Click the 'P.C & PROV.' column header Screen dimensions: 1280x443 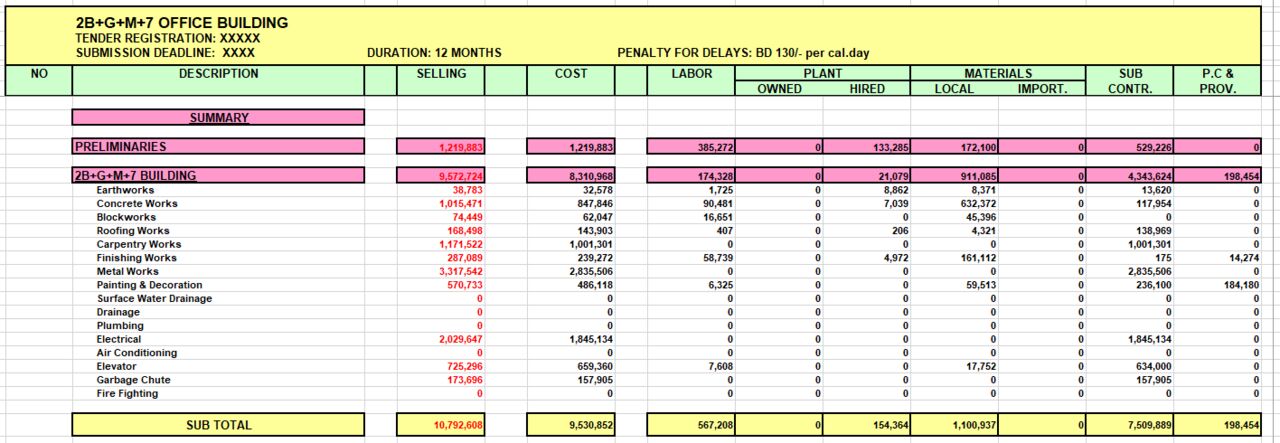[x=1217, y=80]
